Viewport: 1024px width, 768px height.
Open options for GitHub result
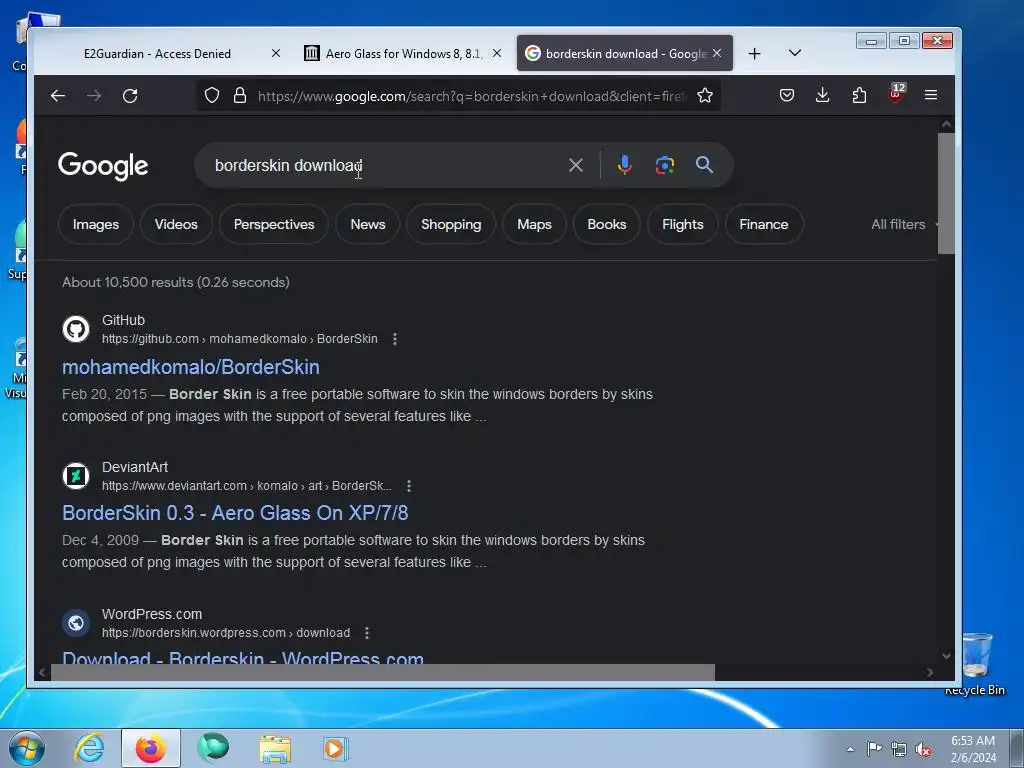pos(394,339)
